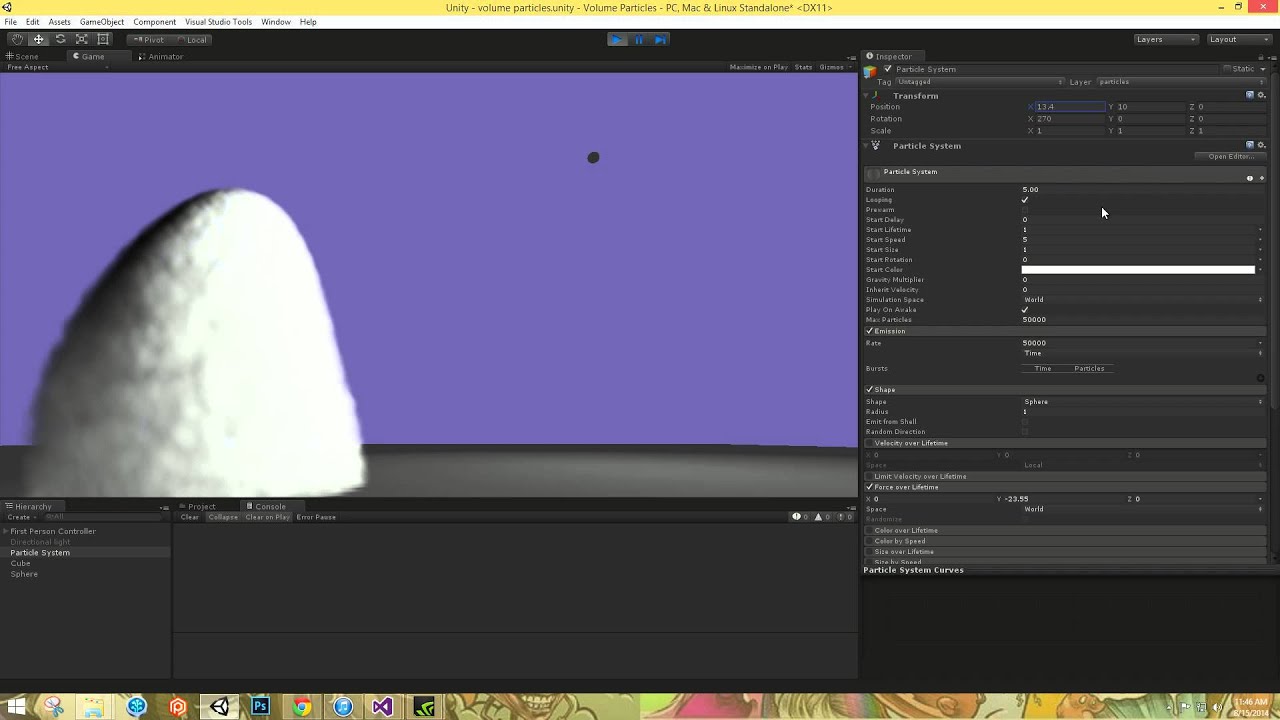Toggle the Play On Awake checkbox
Screen dimensions: 1280x720
(x=1025, y=310)
